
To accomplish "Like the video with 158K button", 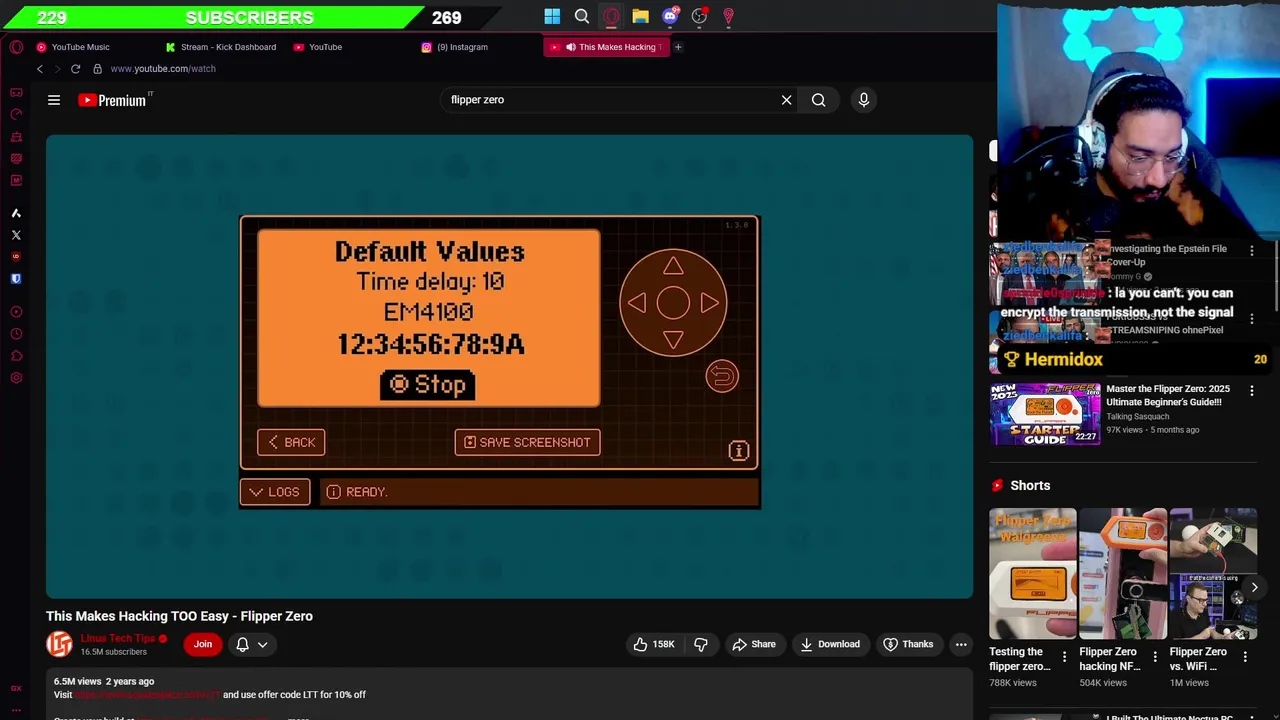I will point(653,644).
